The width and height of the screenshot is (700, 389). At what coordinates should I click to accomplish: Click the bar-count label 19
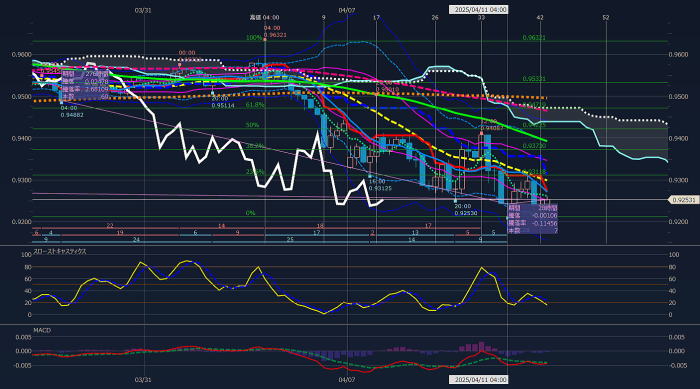(x=120, y=233)
